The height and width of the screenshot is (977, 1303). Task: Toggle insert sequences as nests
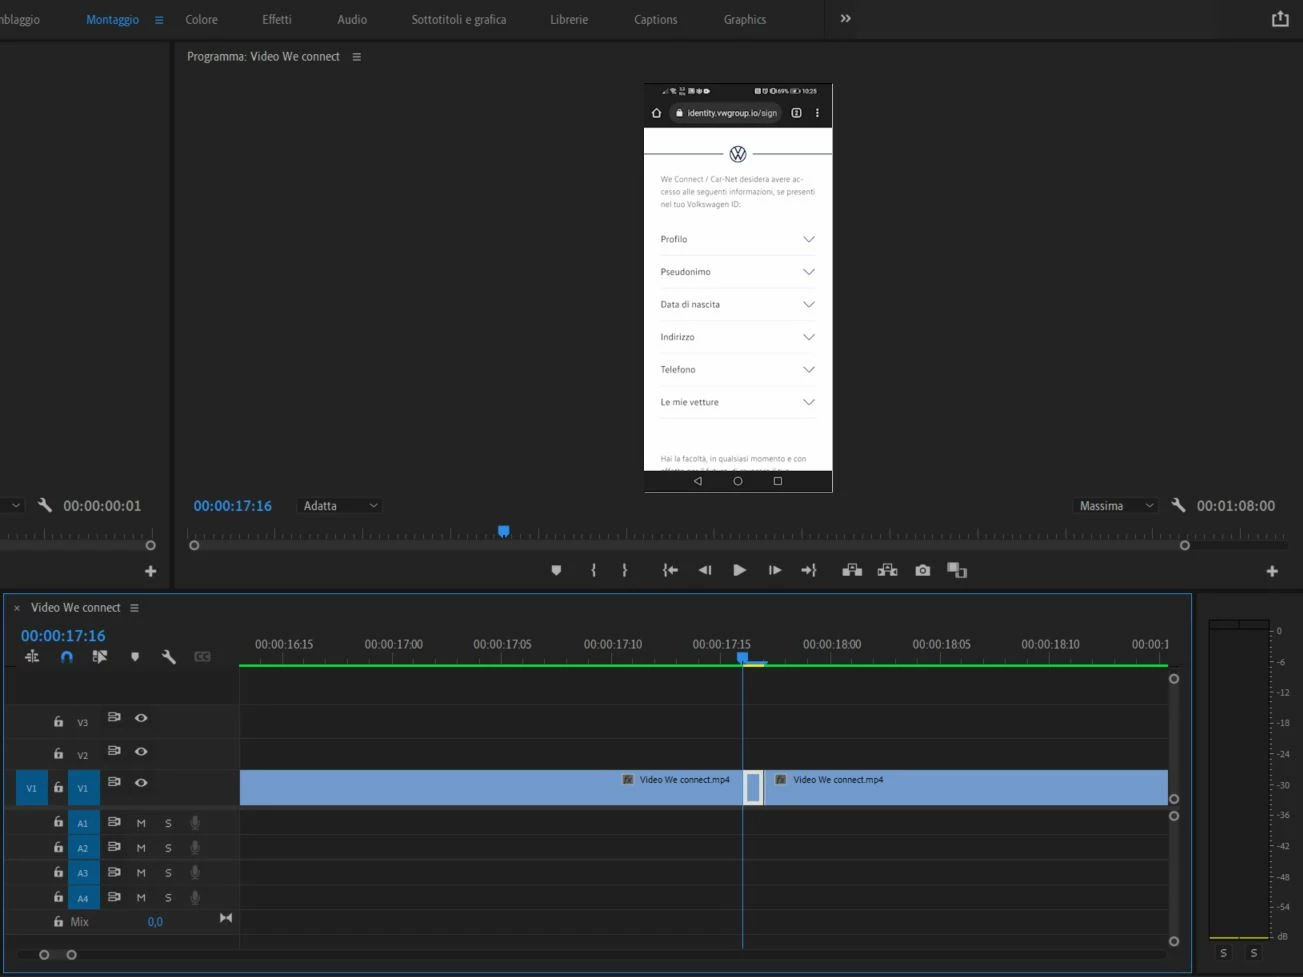pos(32,657)
